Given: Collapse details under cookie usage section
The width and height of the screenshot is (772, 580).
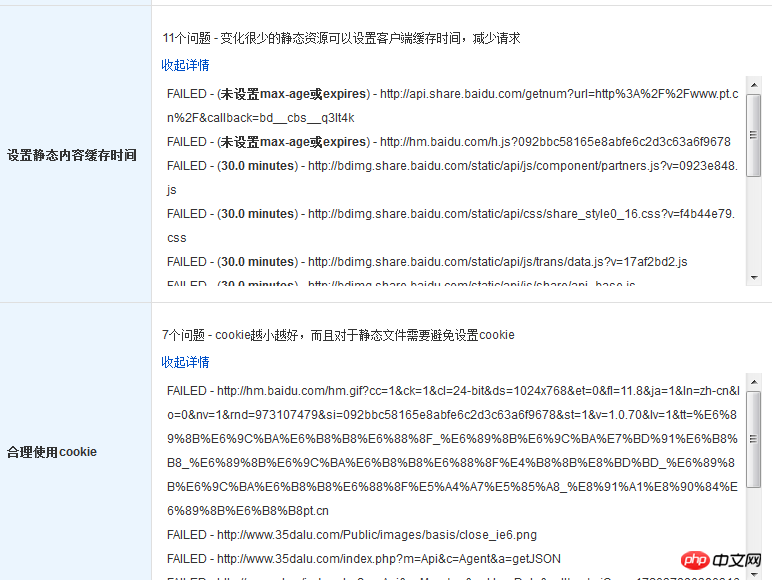Looking at the screenshot, I should pos(185,362).
